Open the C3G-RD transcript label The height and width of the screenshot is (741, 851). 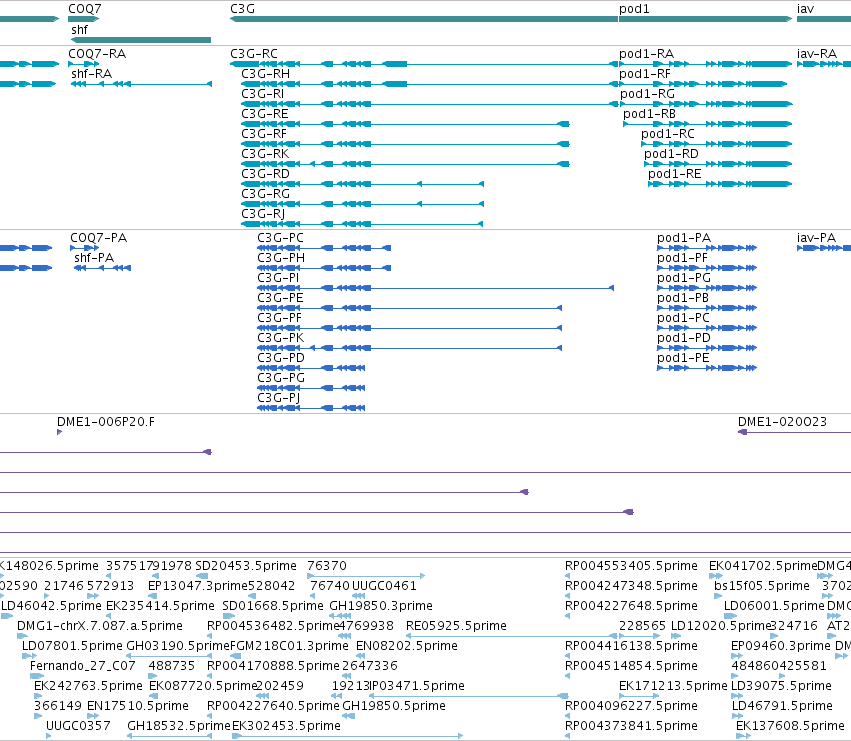point(265,174)
